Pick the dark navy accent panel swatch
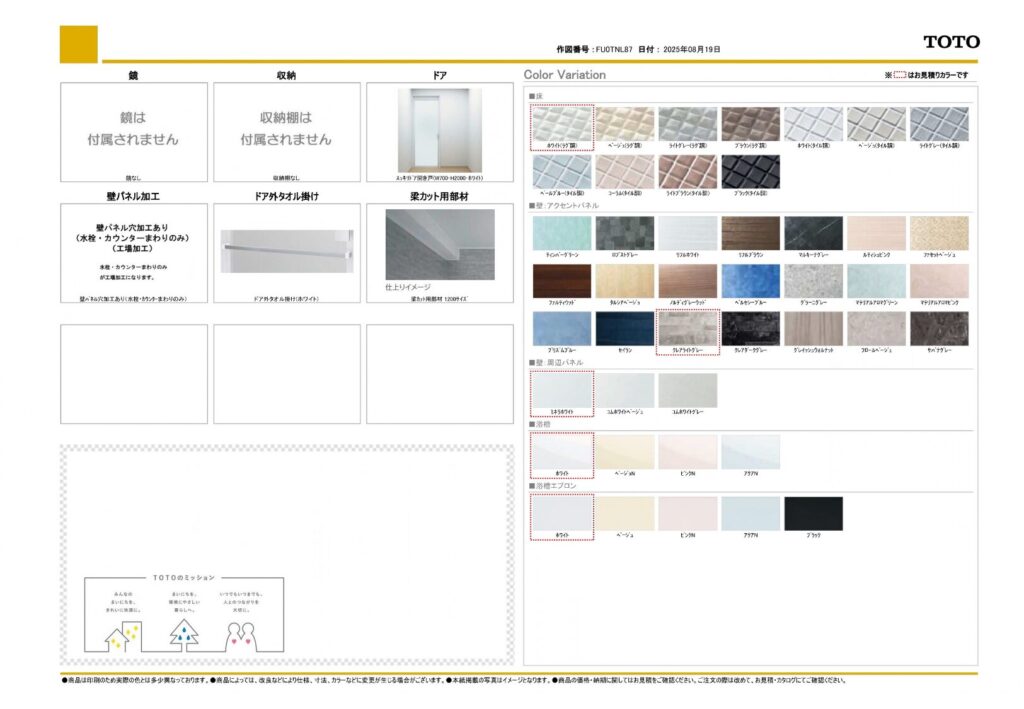Viewport: 1024px width, 709px height. point(625,328)
